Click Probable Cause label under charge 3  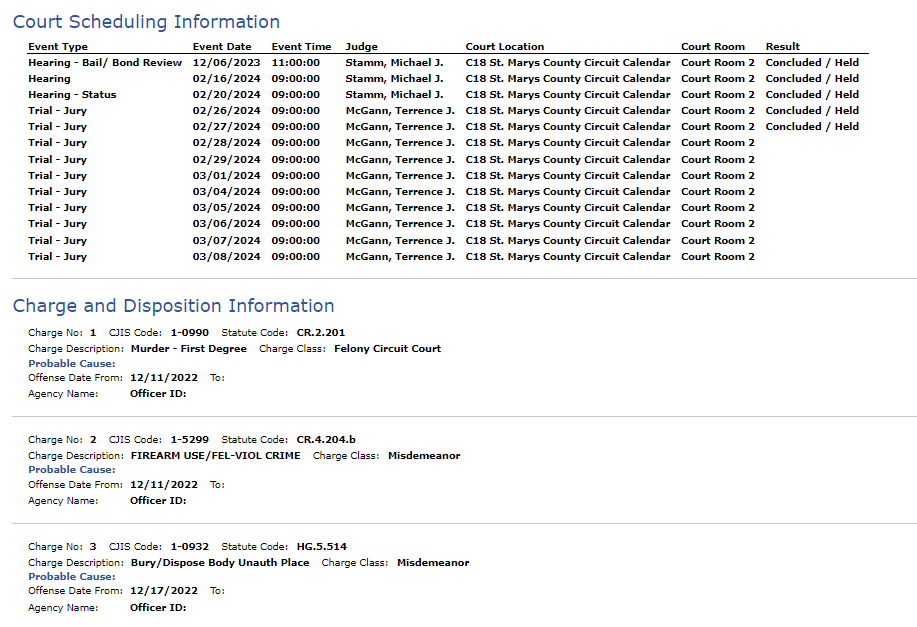(x=72, y=577)
